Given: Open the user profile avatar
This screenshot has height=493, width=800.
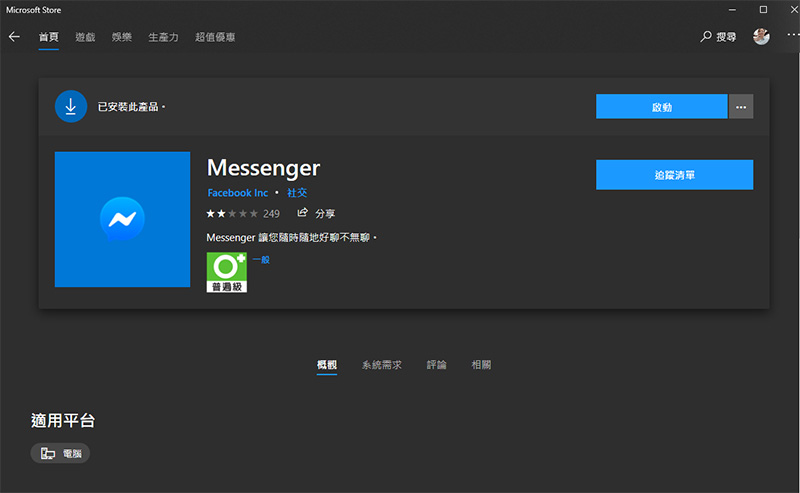Looking at the screenshot, I should (x=761, y=36).
